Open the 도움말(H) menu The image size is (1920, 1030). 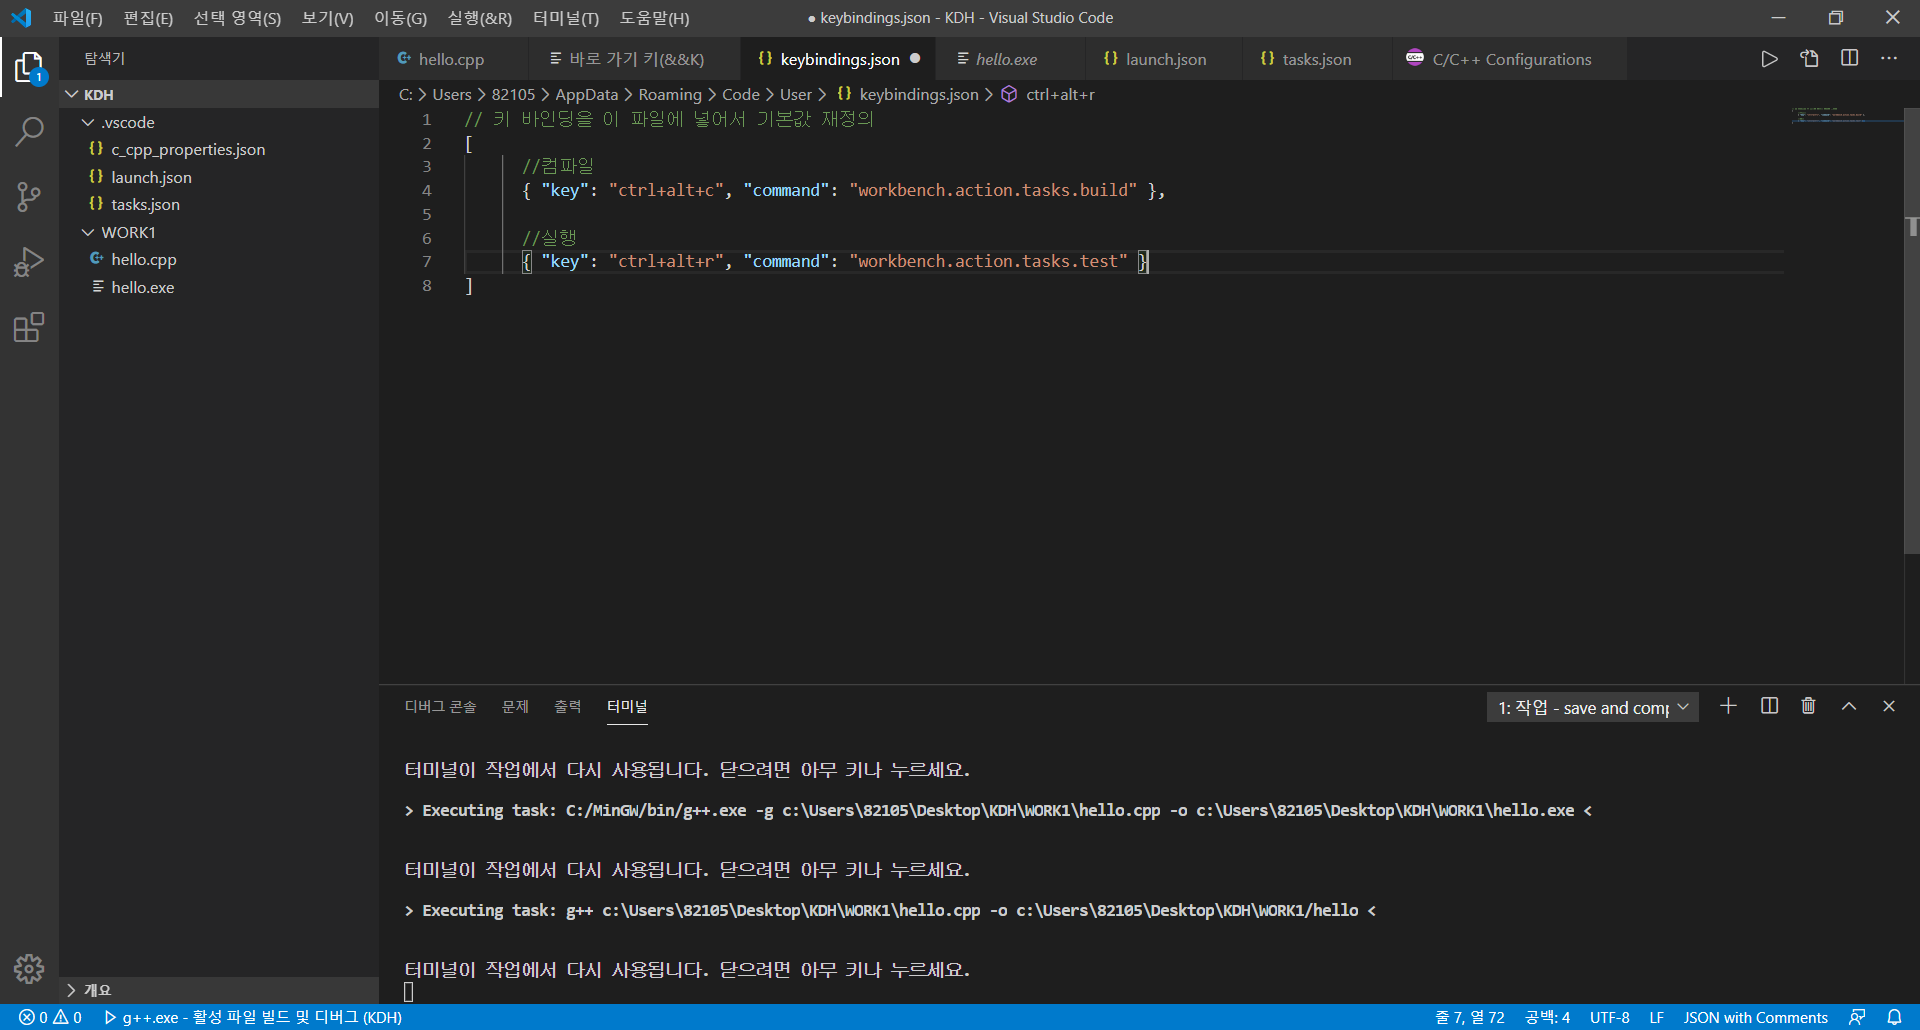click(x=654, y=18)
